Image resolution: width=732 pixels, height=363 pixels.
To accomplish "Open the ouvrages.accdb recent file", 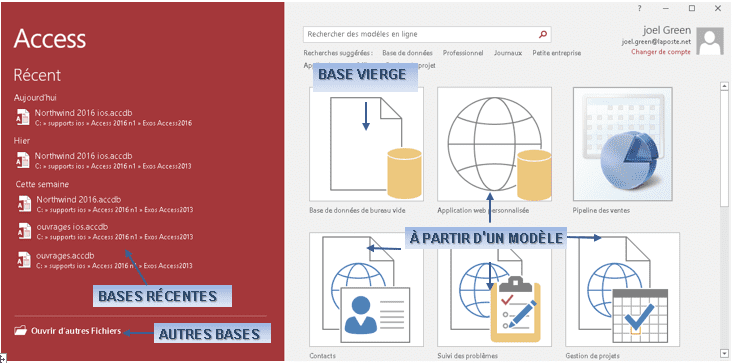I will point(105,260).
